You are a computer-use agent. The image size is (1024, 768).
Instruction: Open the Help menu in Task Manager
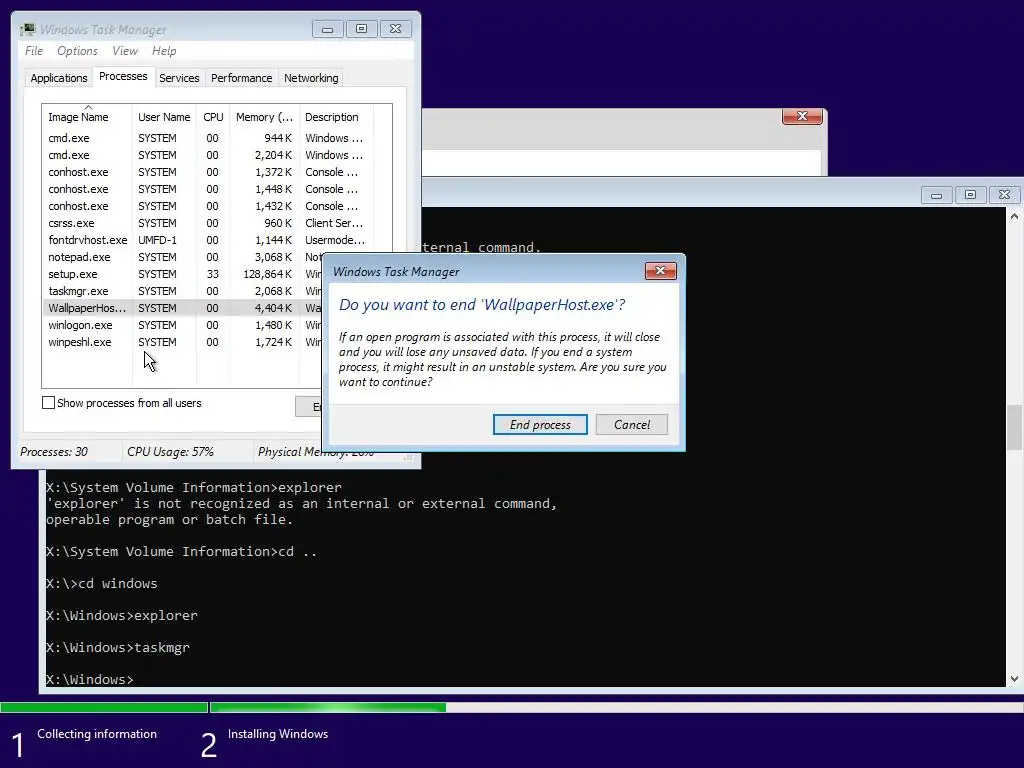pos(164,51)
